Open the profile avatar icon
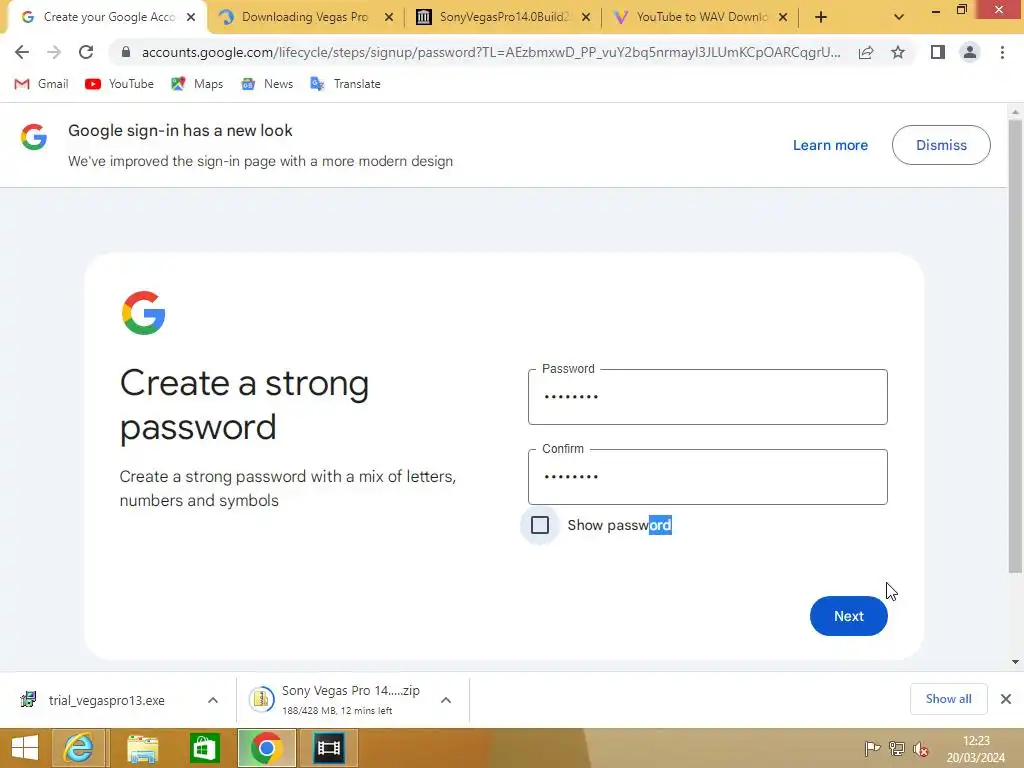Screen dimensions: 1024x768 970,52
